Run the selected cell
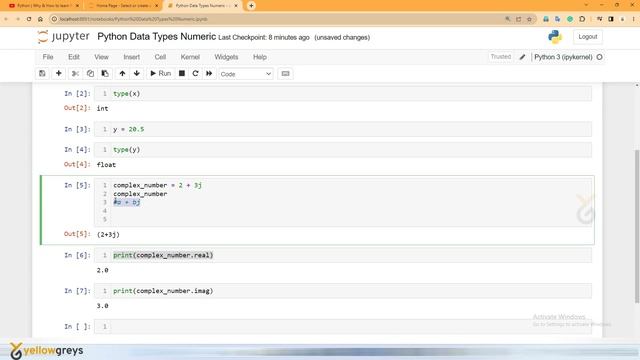 click(x=160, y=73)
